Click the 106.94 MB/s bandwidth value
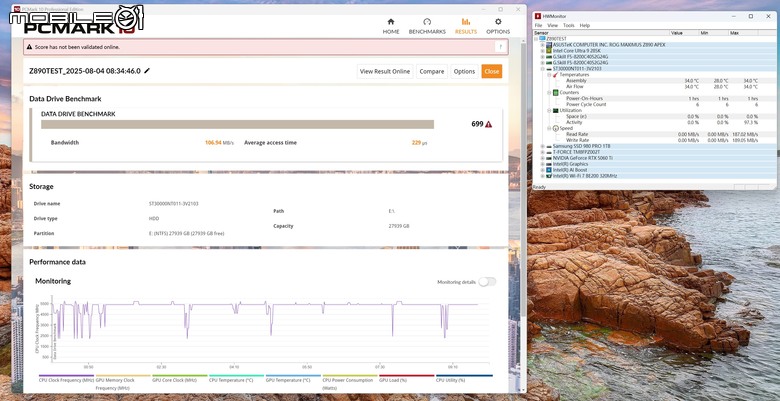Viewport: 780px width, 401px height. click(x=219, y=142)
